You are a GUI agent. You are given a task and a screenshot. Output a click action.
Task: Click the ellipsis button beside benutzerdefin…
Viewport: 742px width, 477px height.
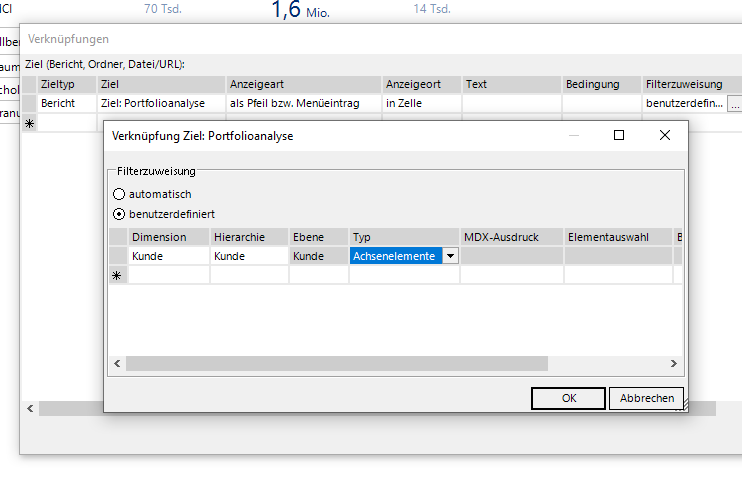pos(734,103)
